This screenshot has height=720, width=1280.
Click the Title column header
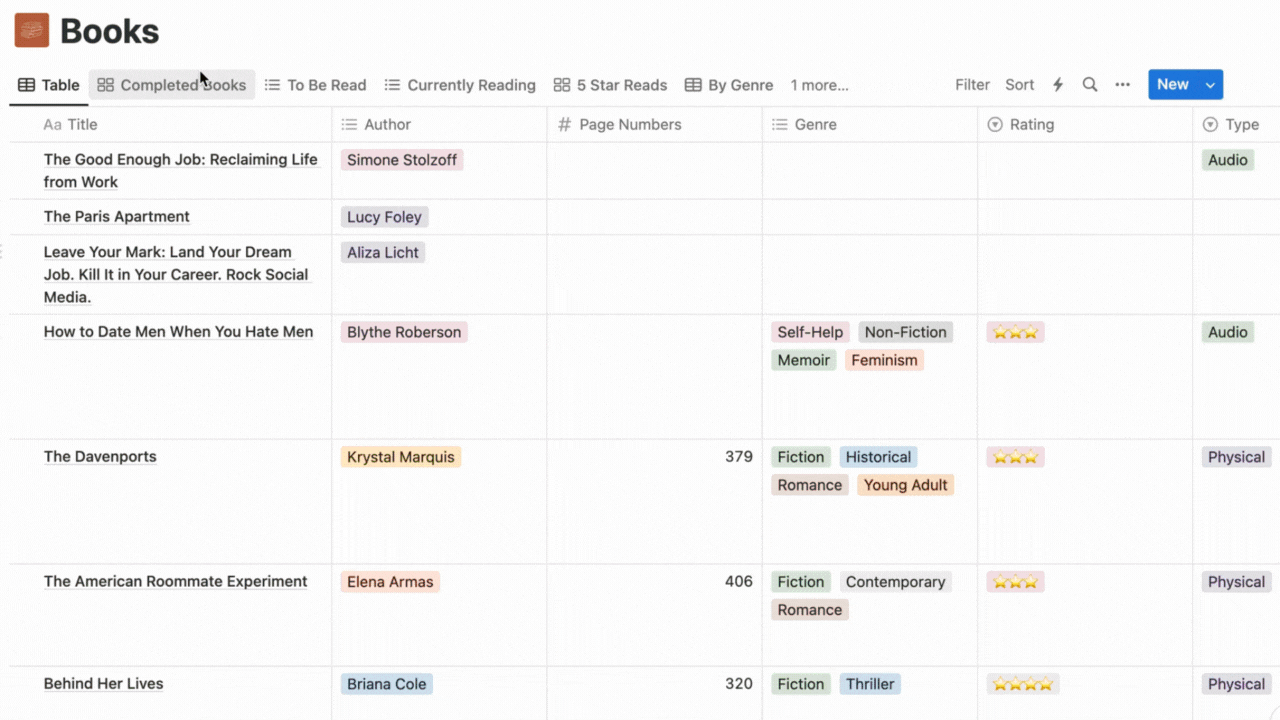pyautogui.click(x=82, y=125)
